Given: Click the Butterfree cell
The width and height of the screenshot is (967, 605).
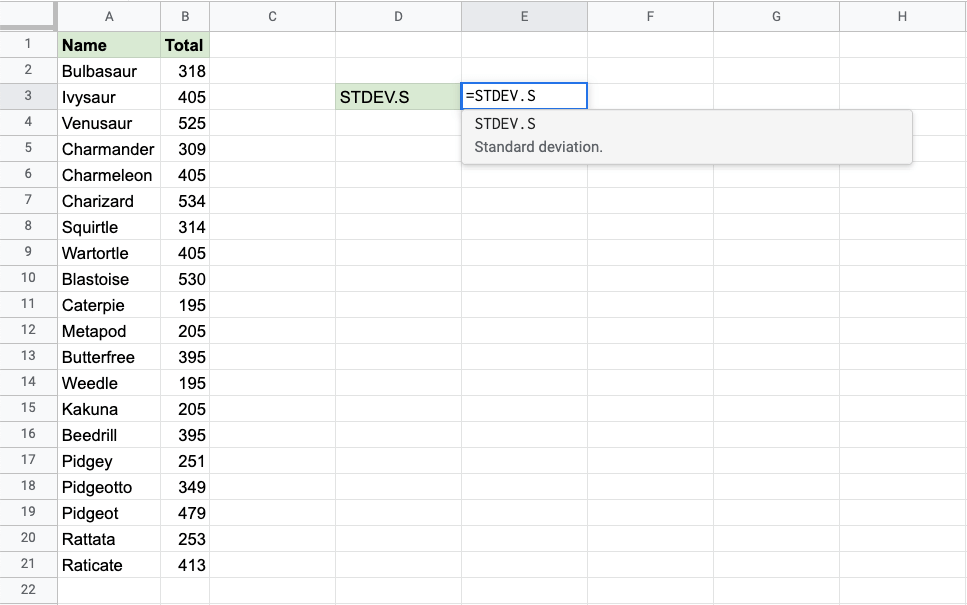Looking at the screenshot, I should (109, 357).
